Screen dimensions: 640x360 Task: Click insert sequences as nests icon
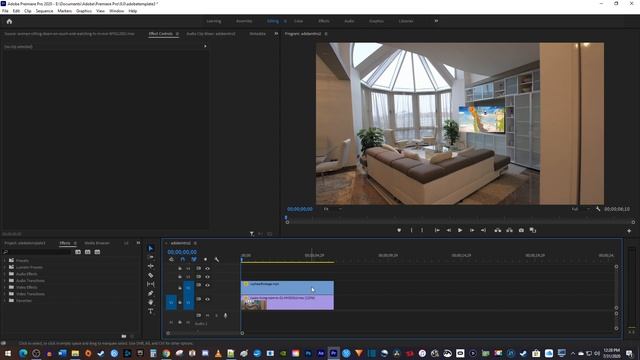click(171, 260)
